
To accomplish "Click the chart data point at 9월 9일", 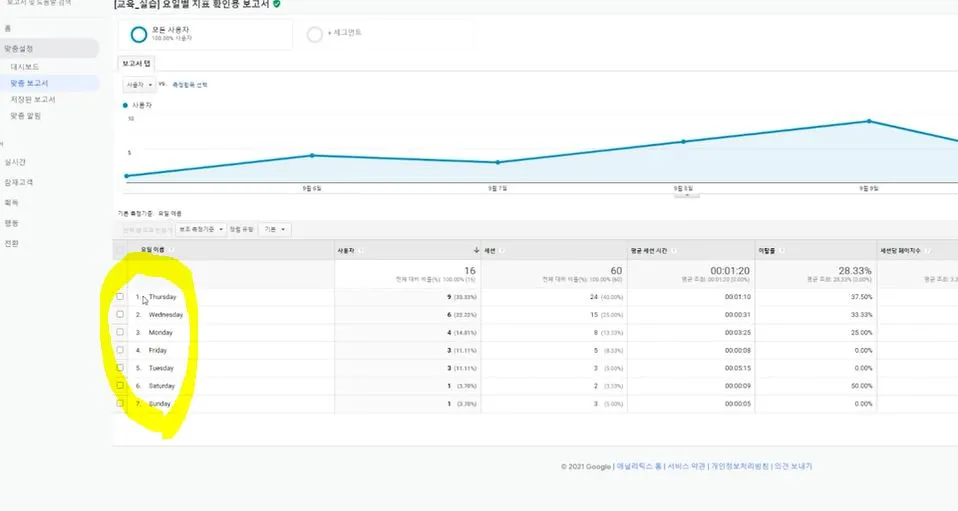I will (869, 121).
